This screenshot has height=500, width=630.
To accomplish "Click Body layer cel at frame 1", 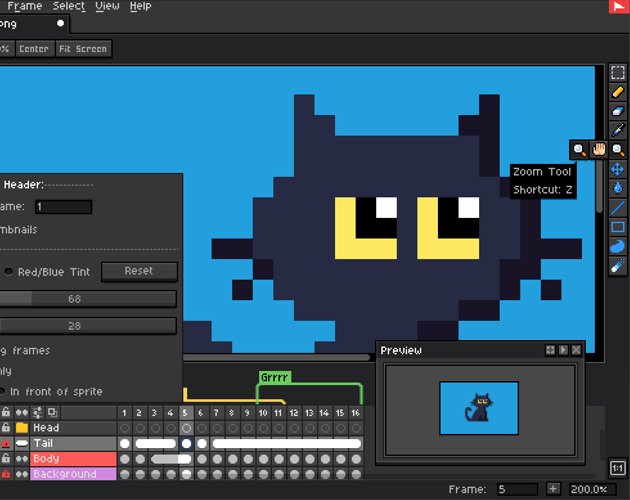I will point(125,459).
